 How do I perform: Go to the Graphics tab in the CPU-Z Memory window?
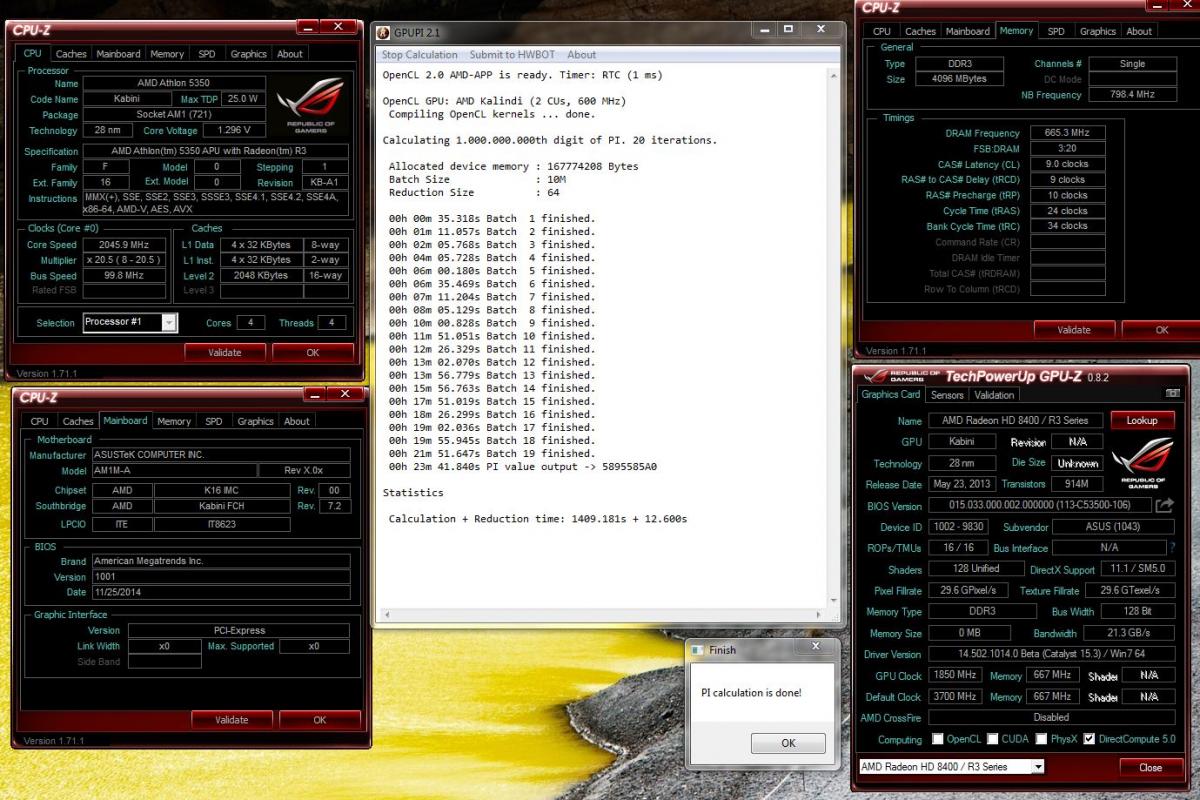[1097, 31]
